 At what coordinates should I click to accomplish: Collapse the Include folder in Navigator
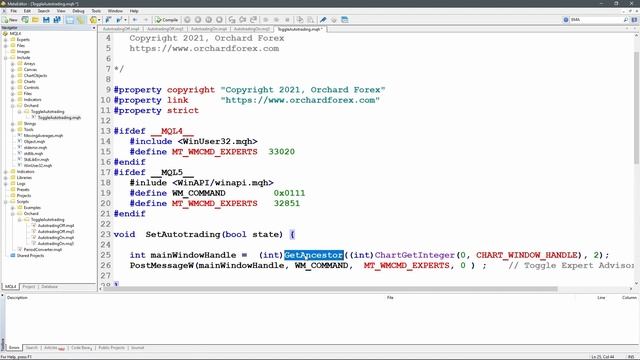click(x=6, y=58)
